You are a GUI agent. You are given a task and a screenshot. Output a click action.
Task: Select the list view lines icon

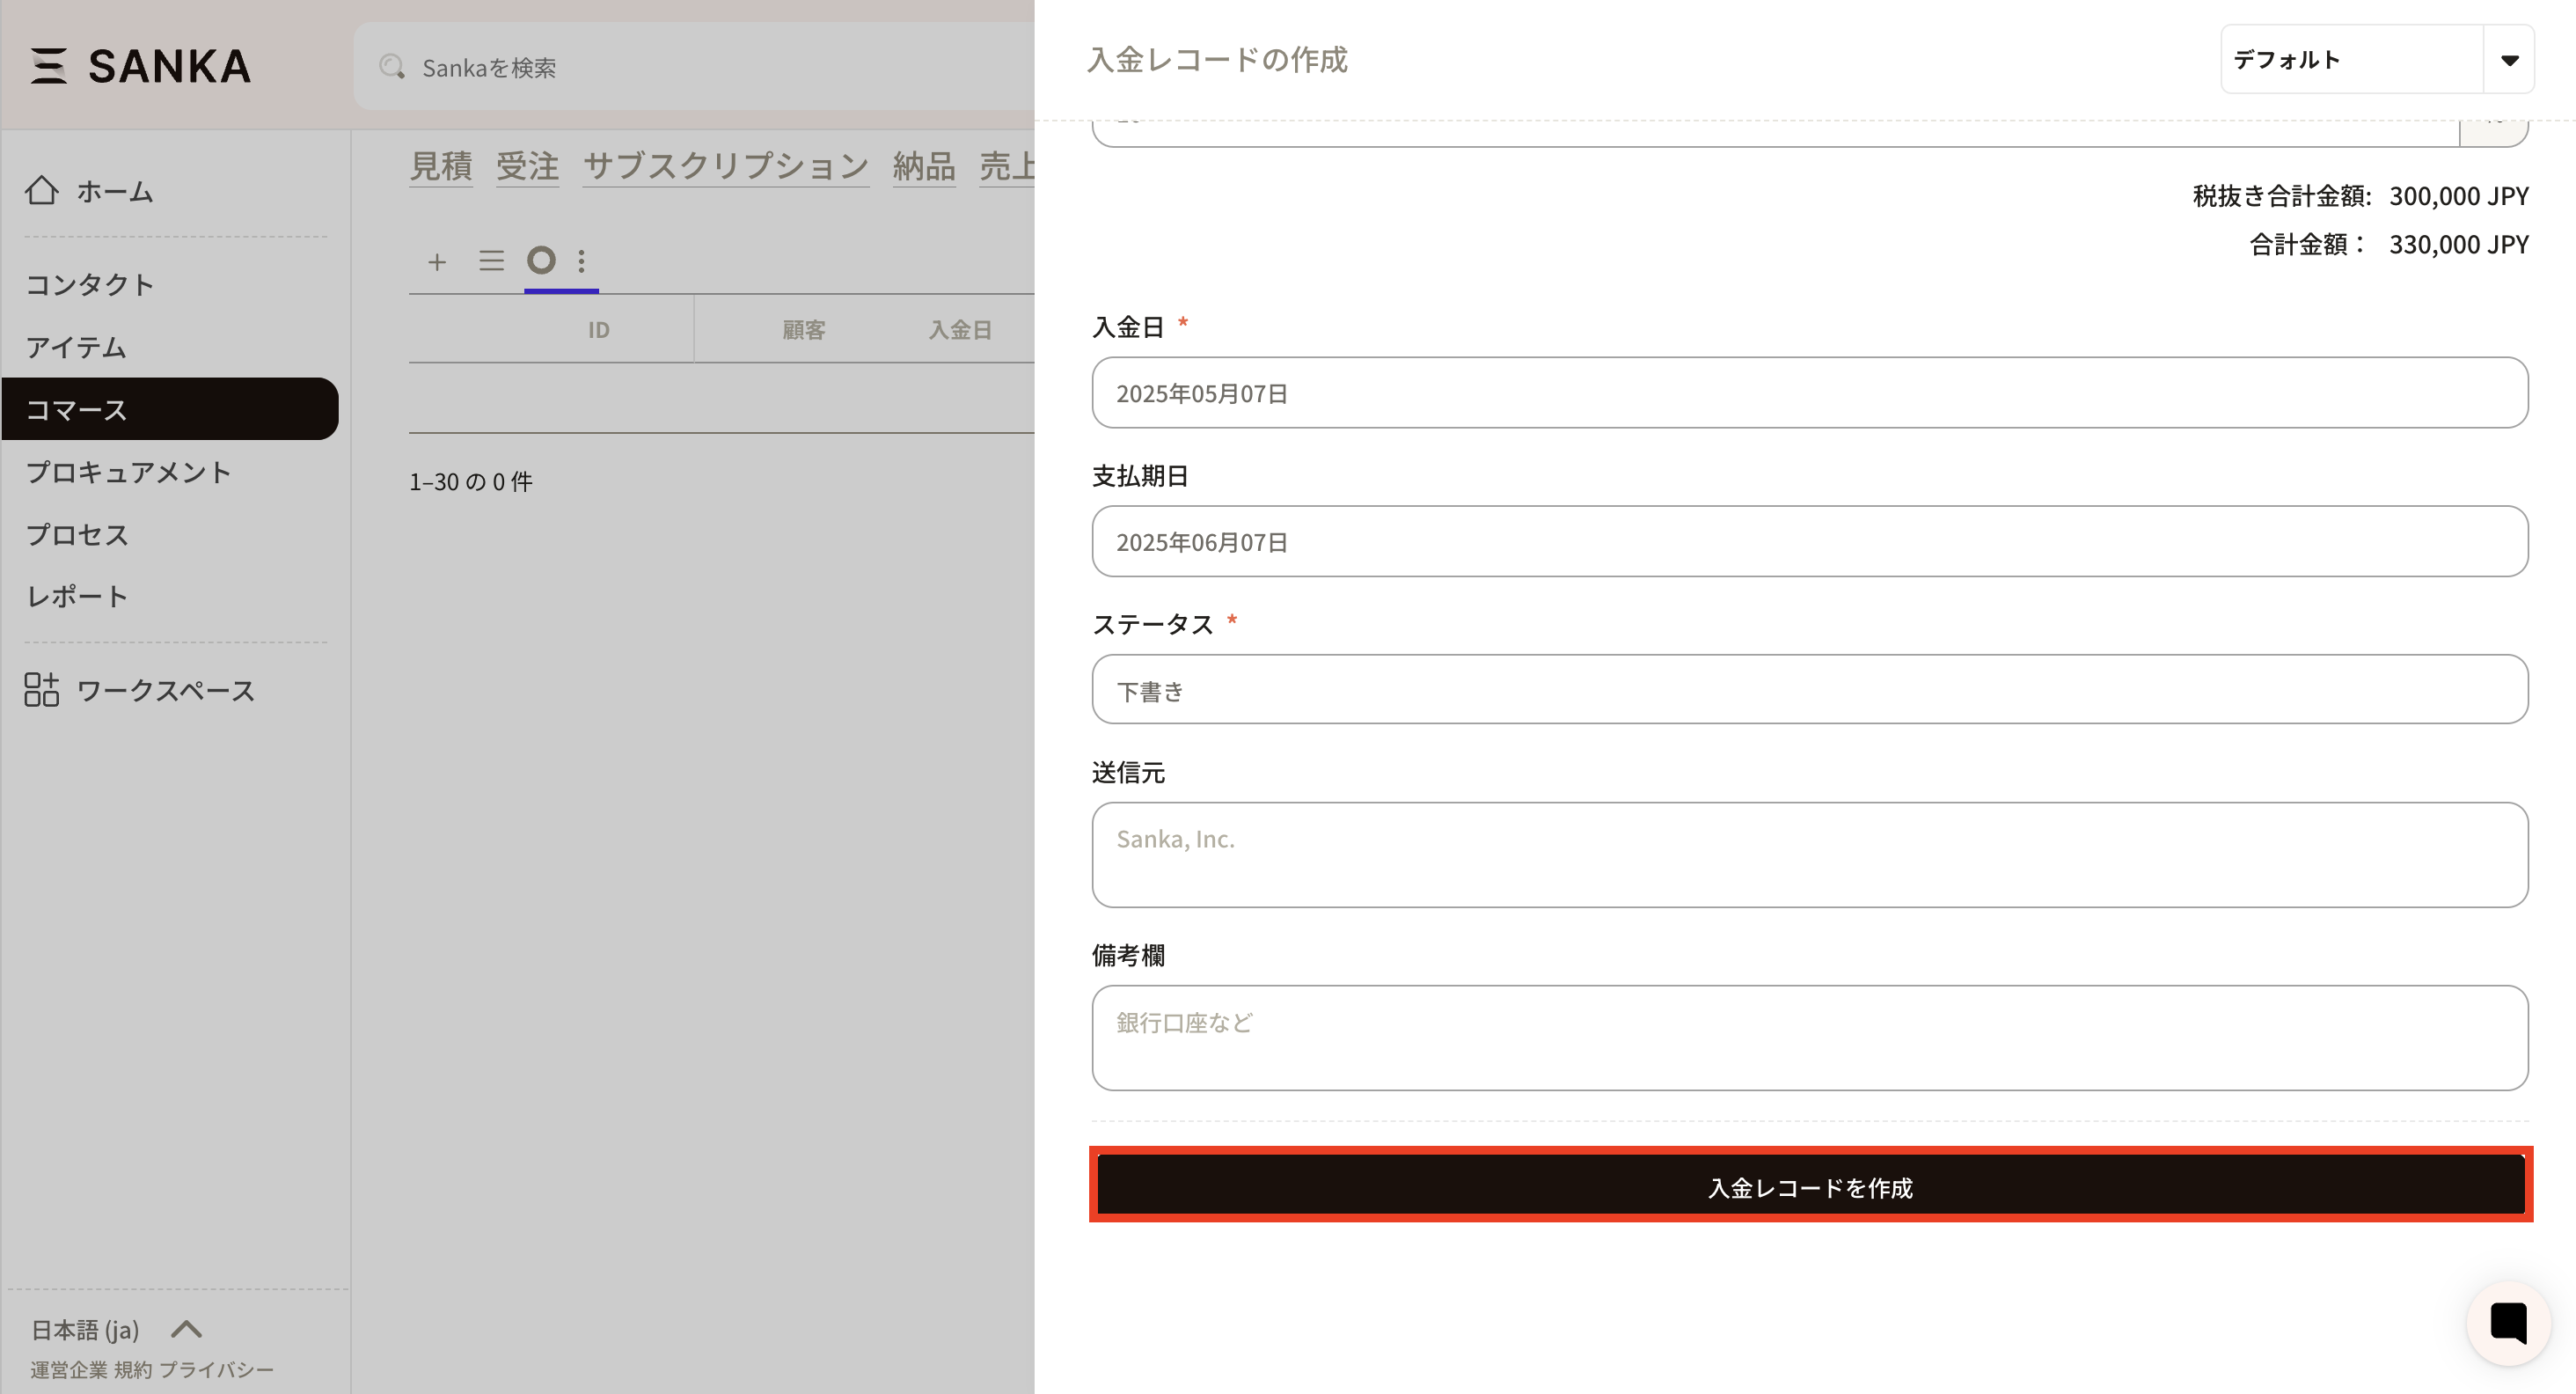point(491,261)
